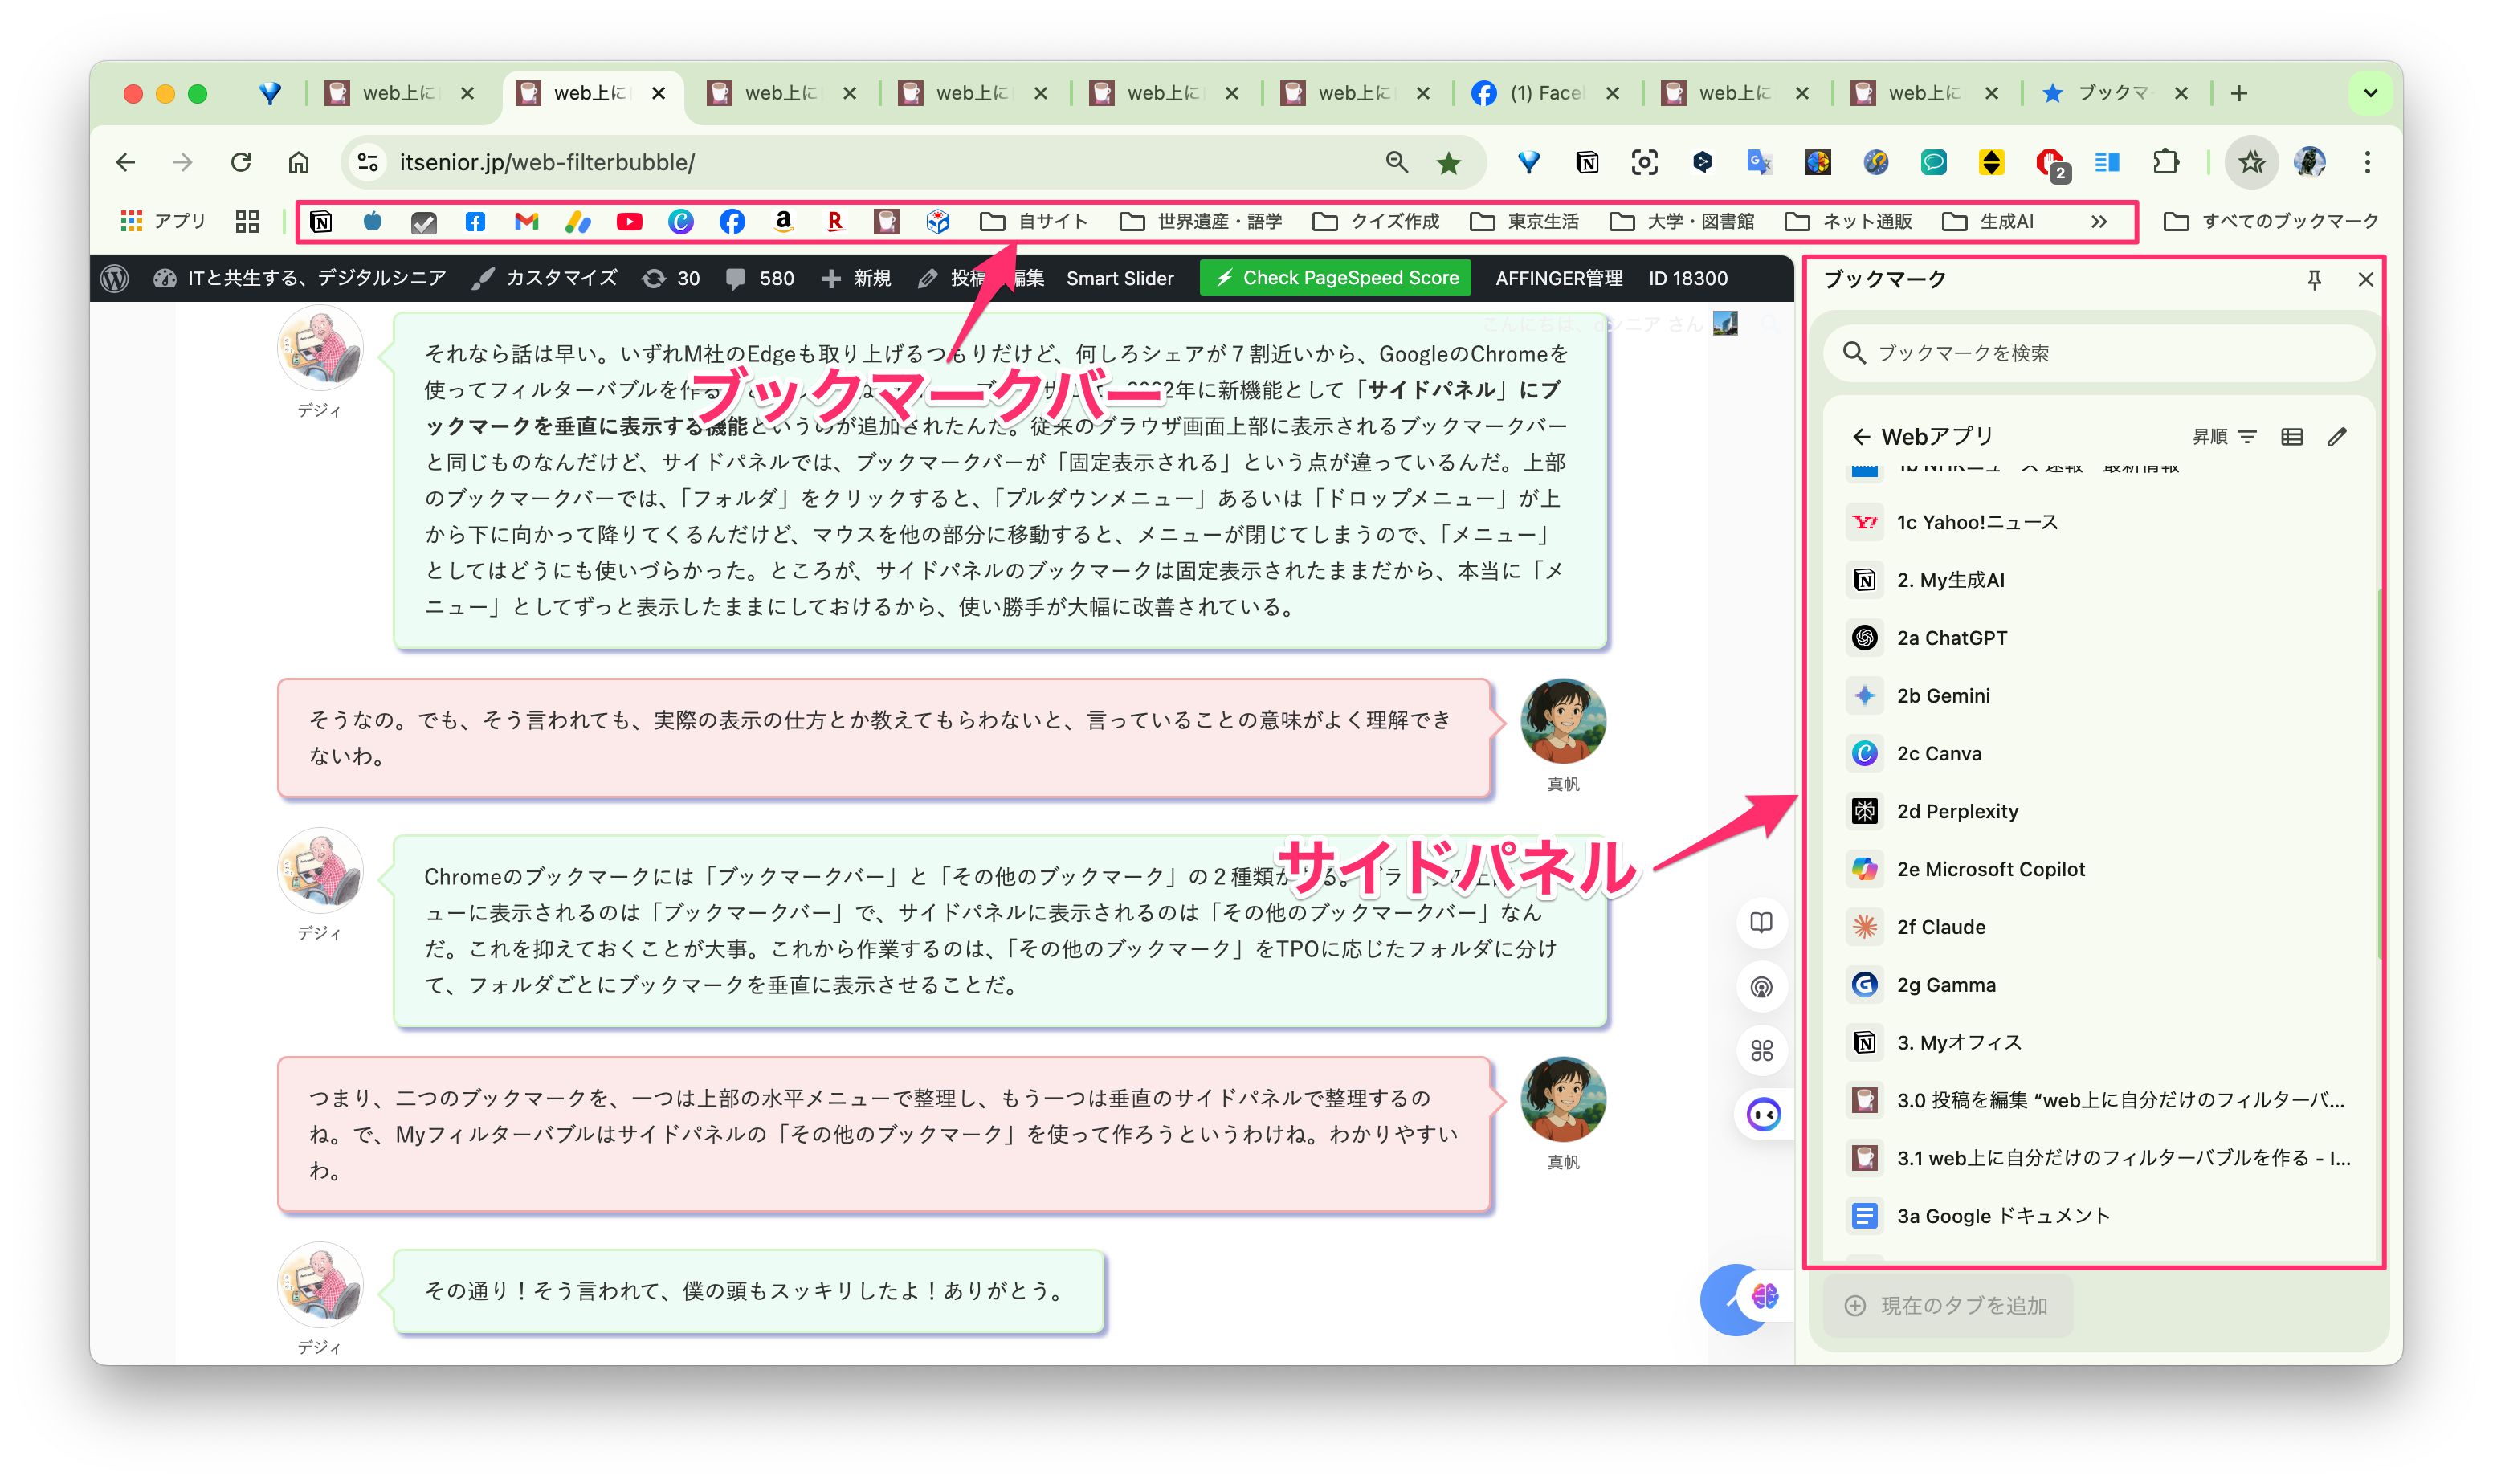Image resolution: width=2493 pixels, height=1484 pixels.
Task: Click 新規 in the admin bar
Action: tap(856, 278)
